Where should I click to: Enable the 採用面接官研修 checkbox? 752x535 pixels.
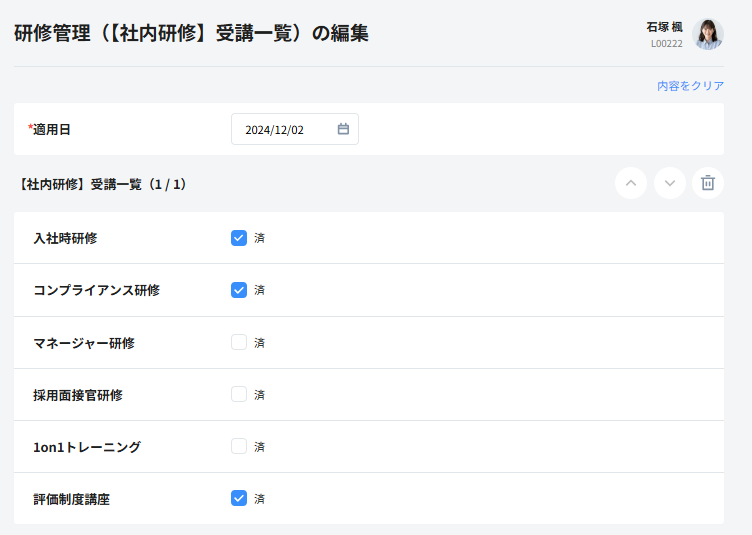(x=239, y=394)
